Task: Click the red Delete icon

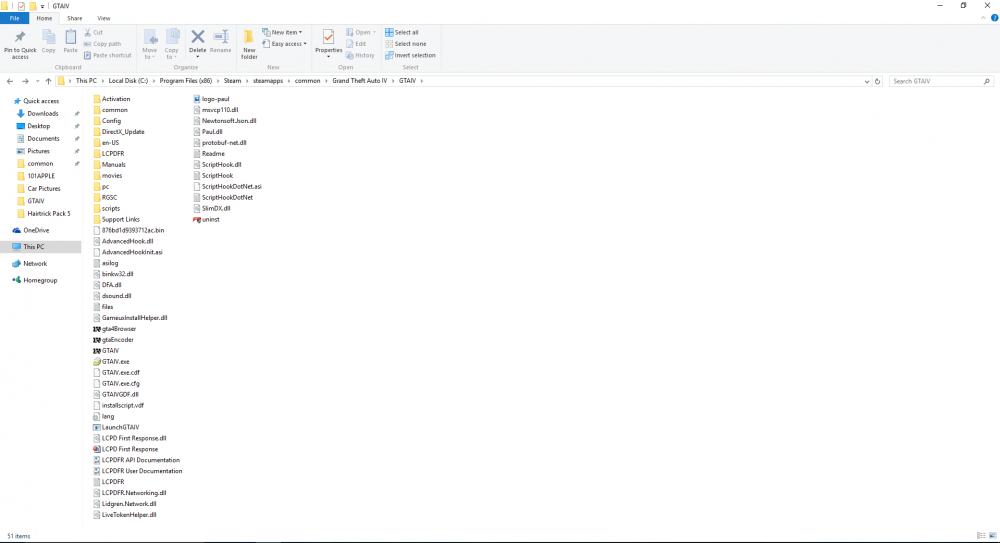Action: tap(198, 37)
